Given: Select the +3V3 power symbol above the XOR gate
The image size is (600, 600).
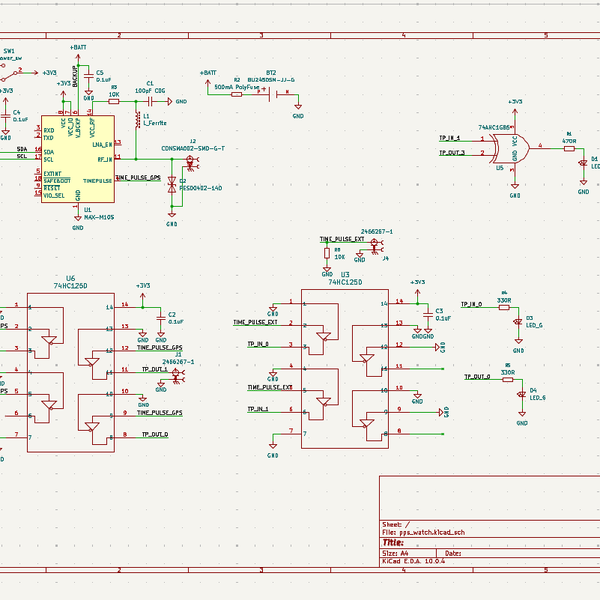Looking at the screenshot, I should [x=515, y=108].
